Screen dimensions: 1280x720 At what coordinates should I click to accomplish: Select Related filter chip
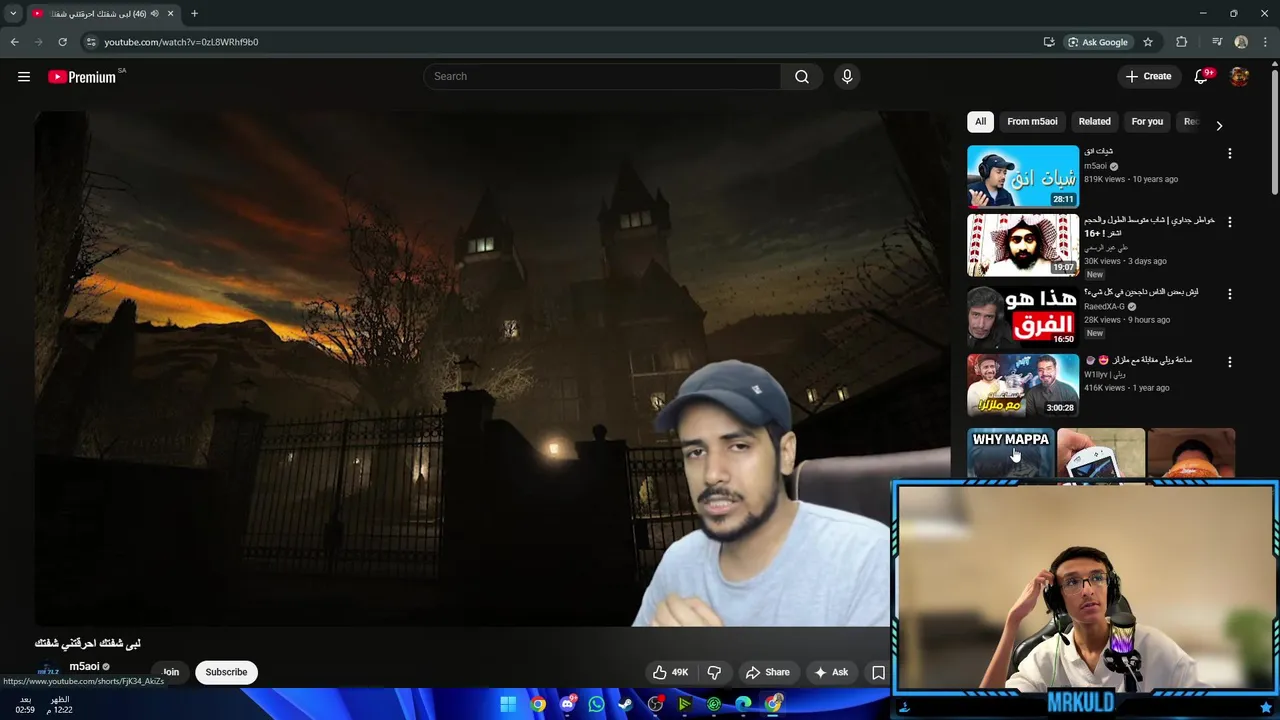[1094, 122]
